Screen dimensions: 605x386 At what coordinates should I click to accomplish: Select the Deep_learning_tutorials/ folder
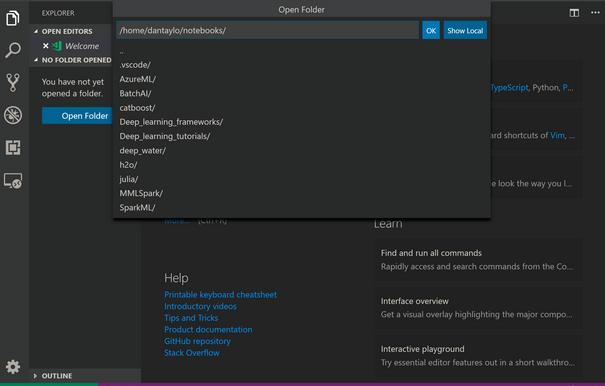[302, 136]
